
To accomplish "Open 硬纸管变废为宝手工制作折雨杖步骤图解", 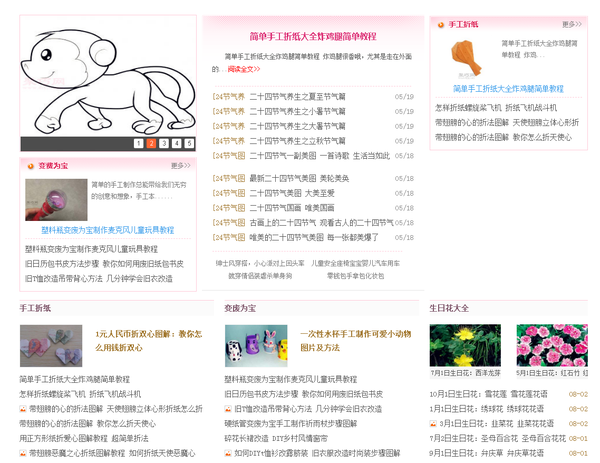I will [x=290, y=424].
